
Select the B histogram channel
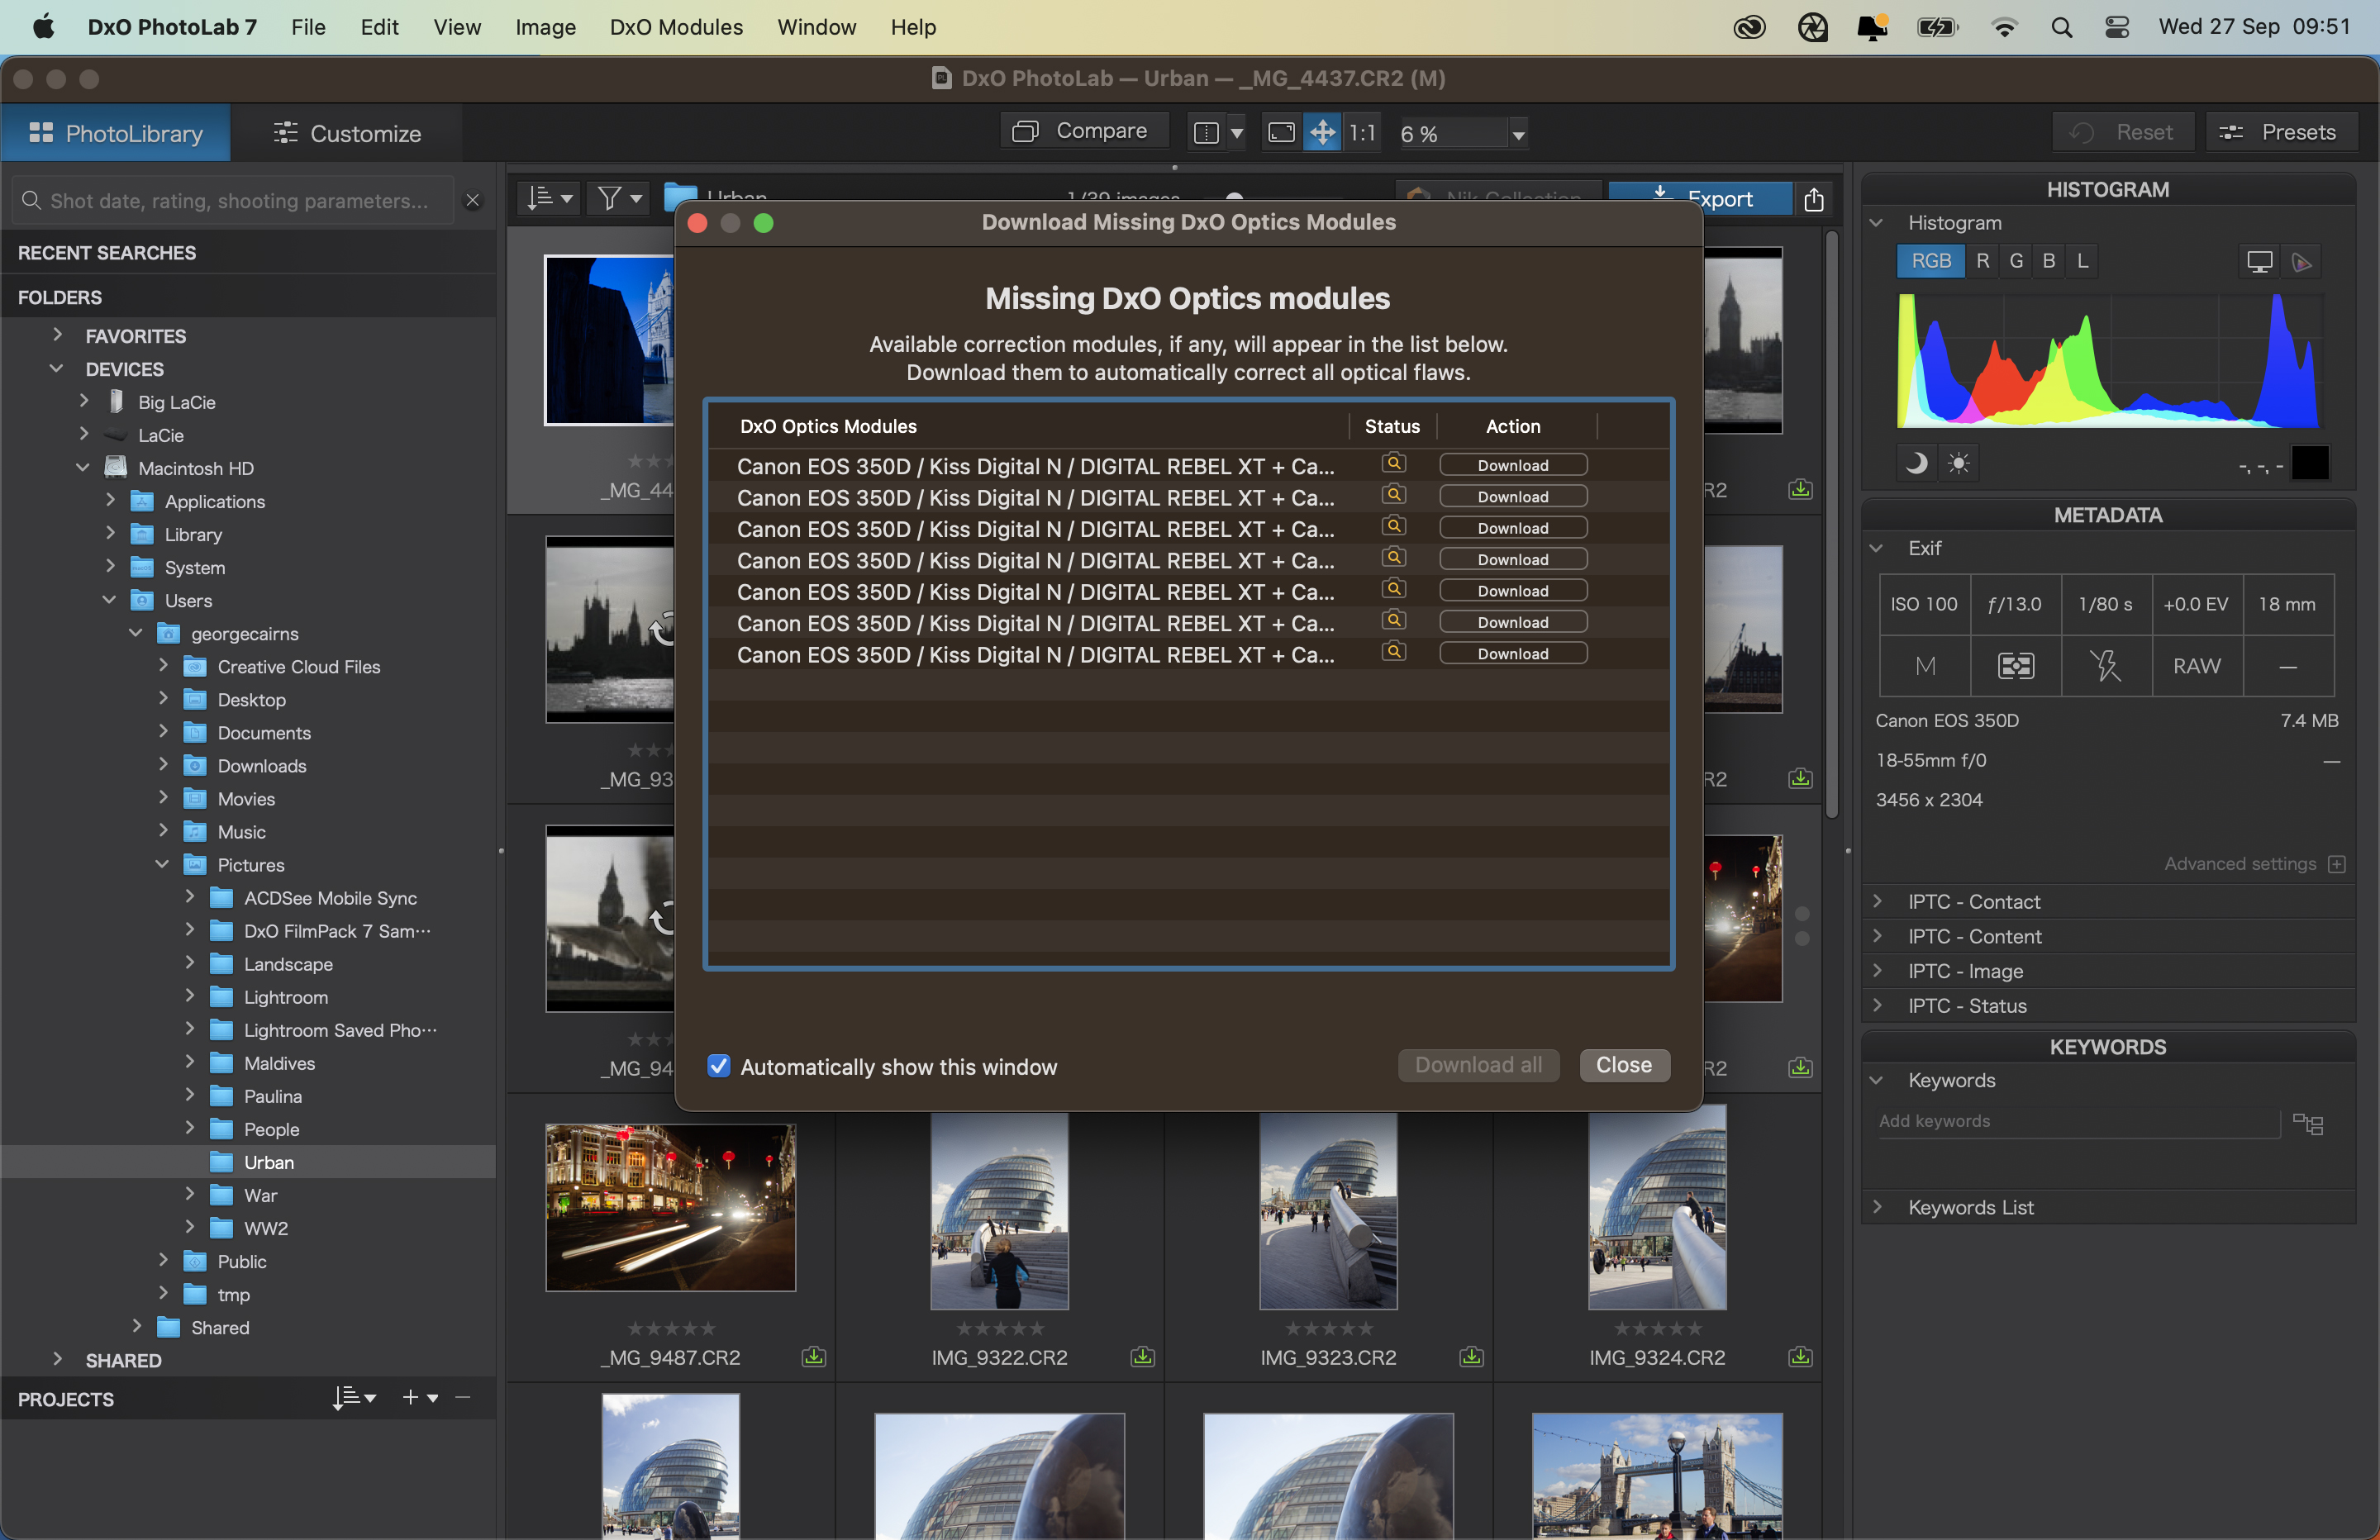coord(2049,261)
